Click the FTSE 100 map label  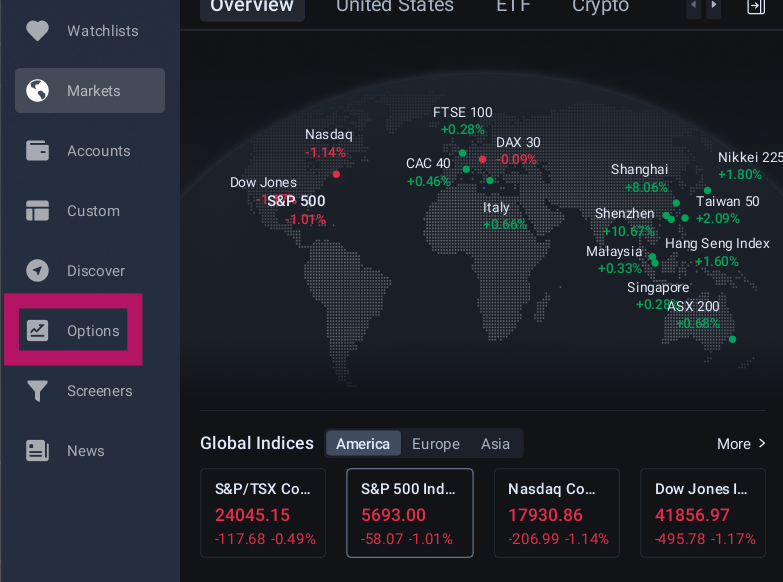[462, 112]
